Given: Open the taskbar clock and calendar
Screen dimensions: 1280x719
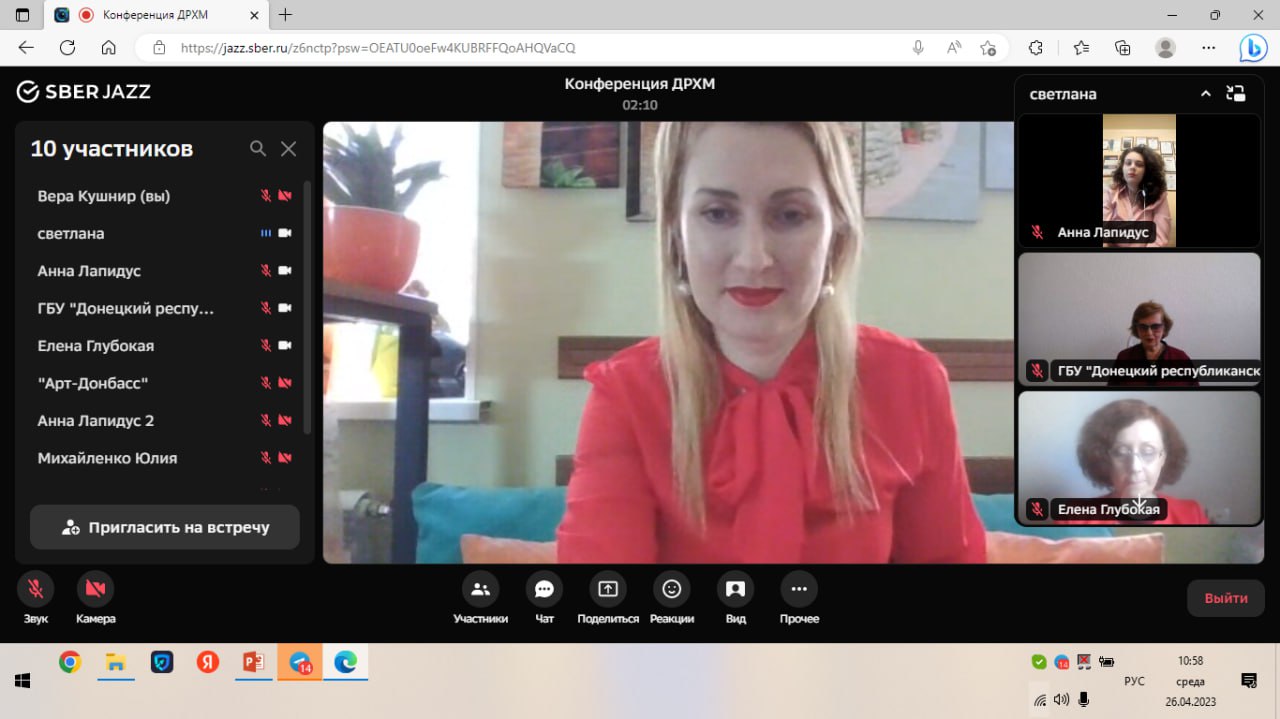Looking at the screenshot, I should click(1190, 681).
